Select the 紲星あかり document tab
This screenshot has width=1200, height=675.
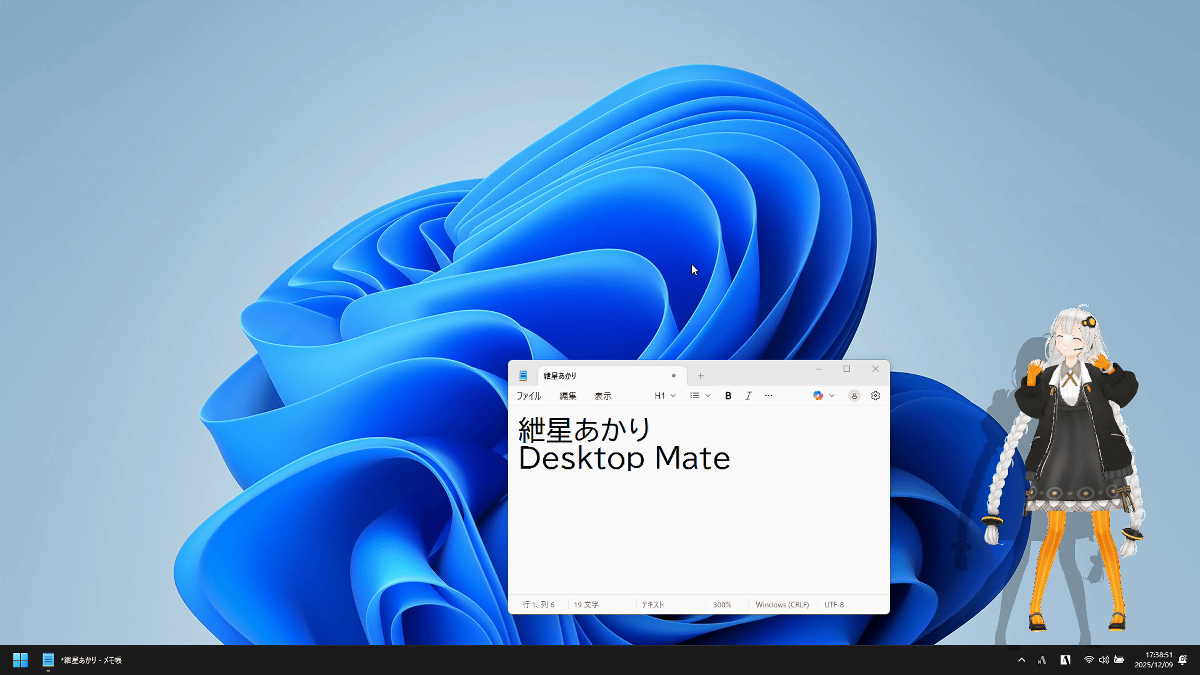pyautogui.click(x=600, y=376)
